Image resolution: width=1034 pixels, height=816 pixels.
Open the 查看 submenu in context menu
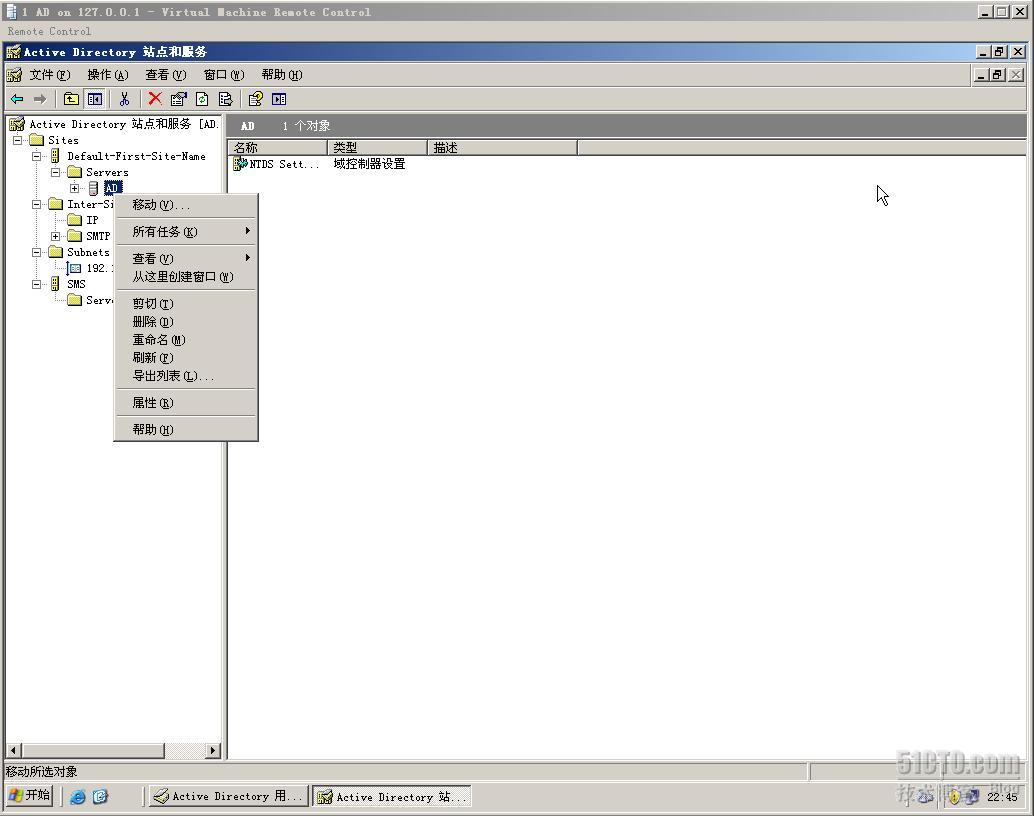pos(186,259)
